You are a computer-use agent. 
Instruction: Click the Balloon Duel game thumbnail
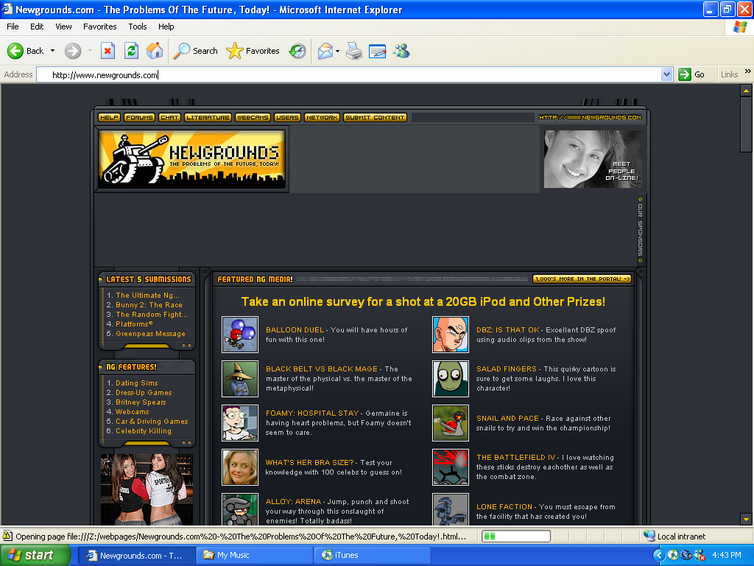(x=240, y=334)
